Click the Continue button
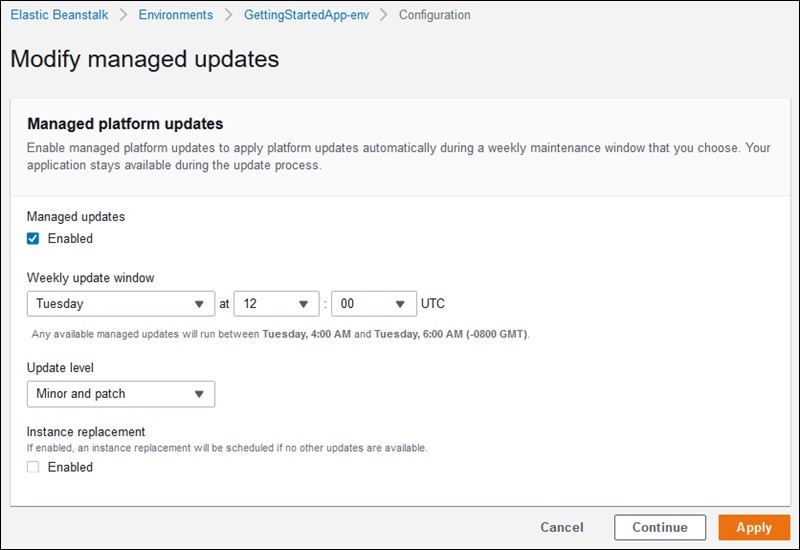 click(x=659, y=528)
